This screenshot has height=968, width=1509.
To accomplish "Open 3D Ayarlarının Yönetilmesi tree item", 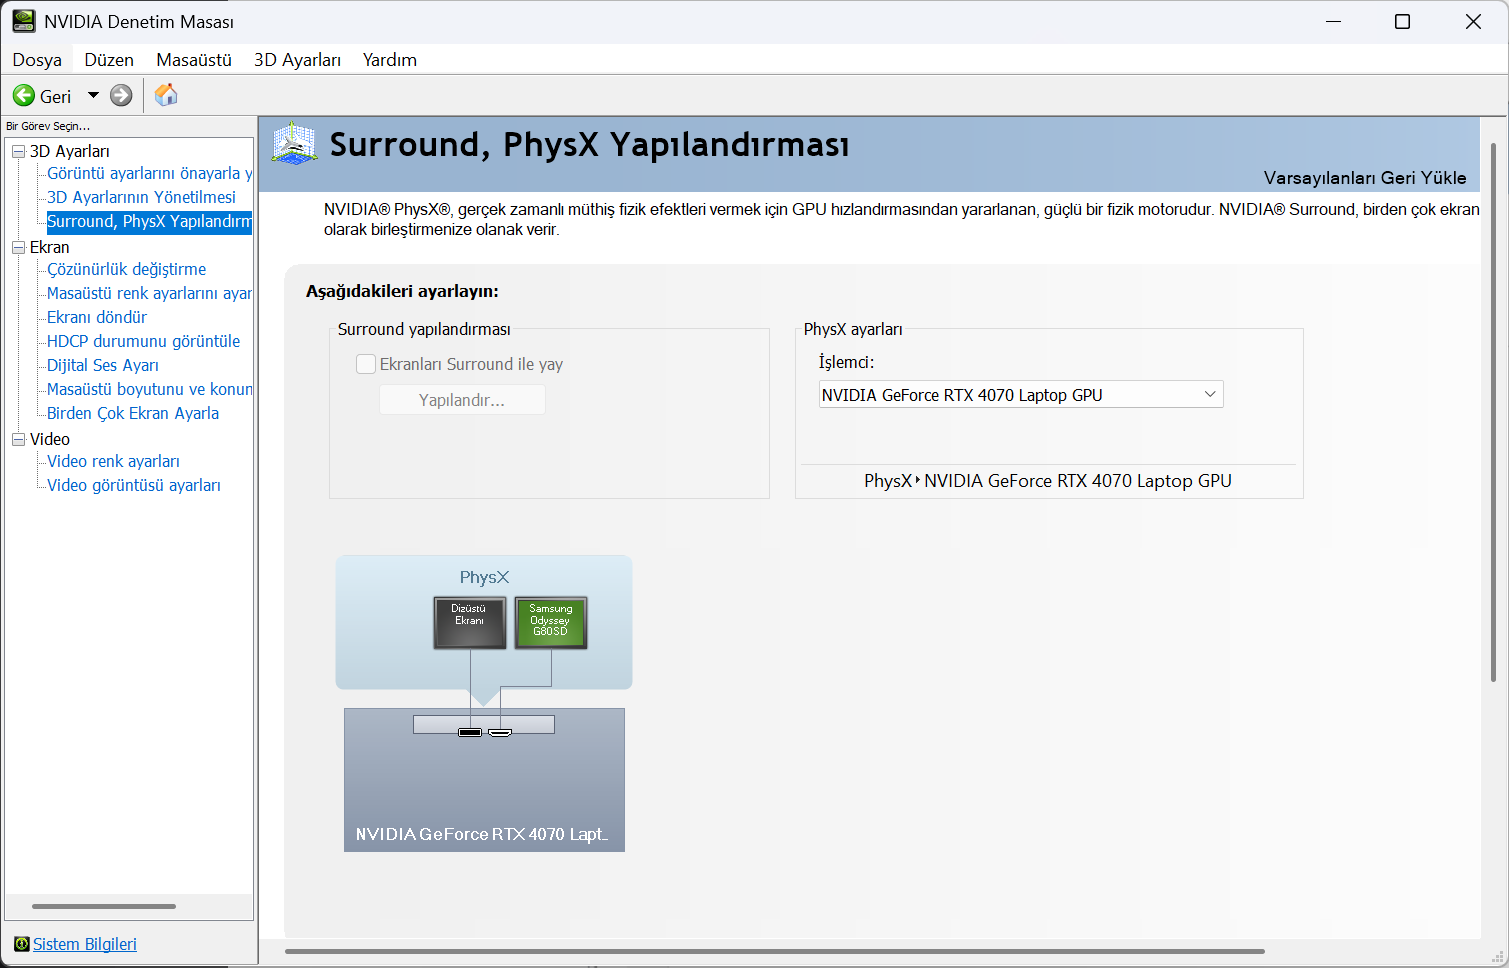I will click(141, 197).
